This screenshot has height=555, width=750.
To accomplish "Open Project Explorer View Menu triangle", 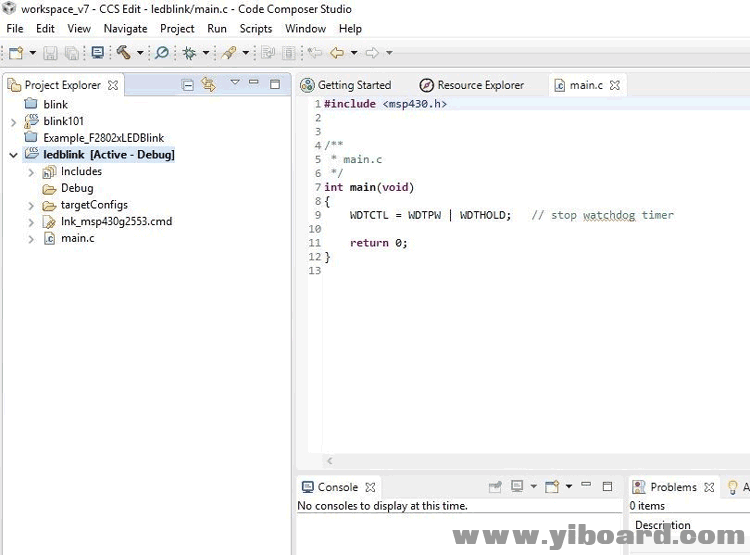I will 235,82.
